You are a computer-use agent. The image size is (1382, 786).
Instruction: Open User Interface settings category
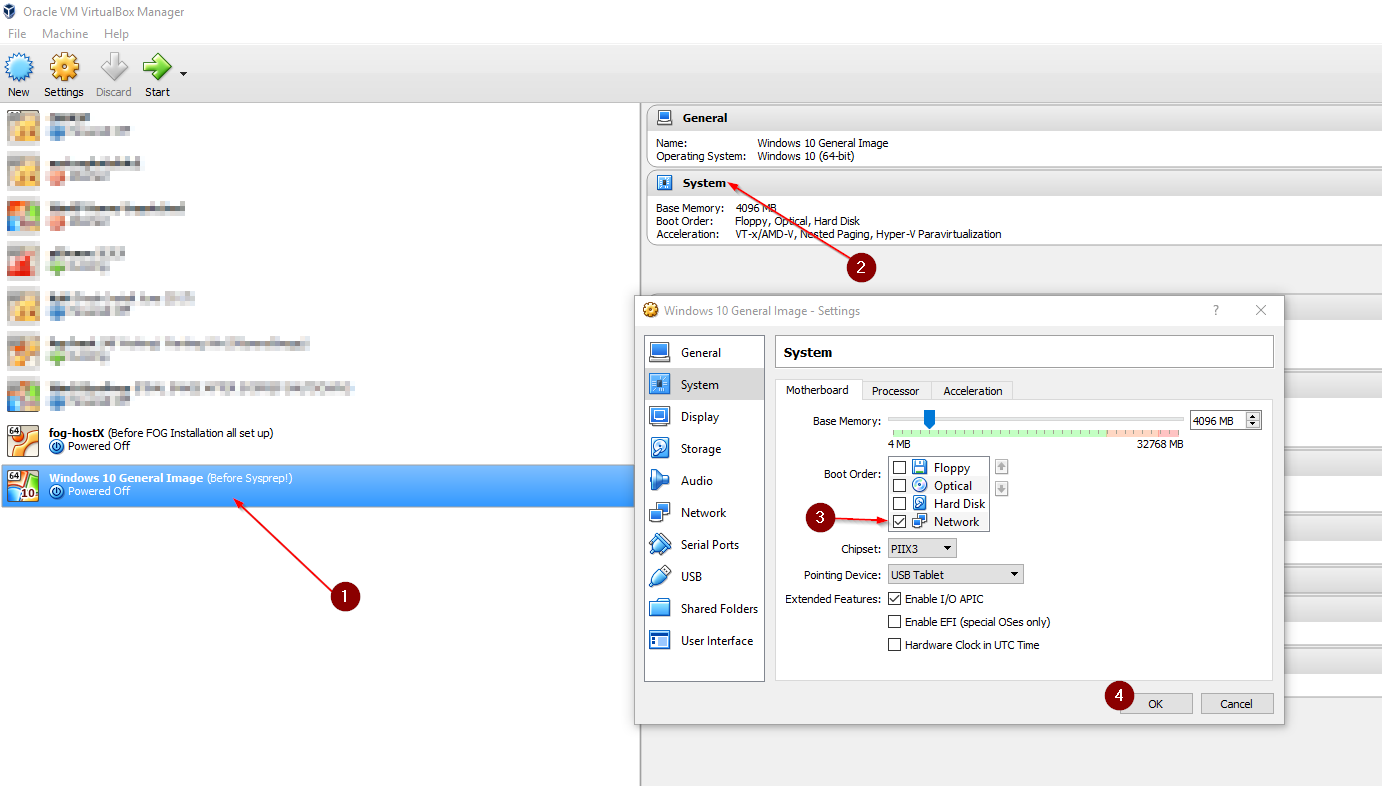tap(704, 641)
